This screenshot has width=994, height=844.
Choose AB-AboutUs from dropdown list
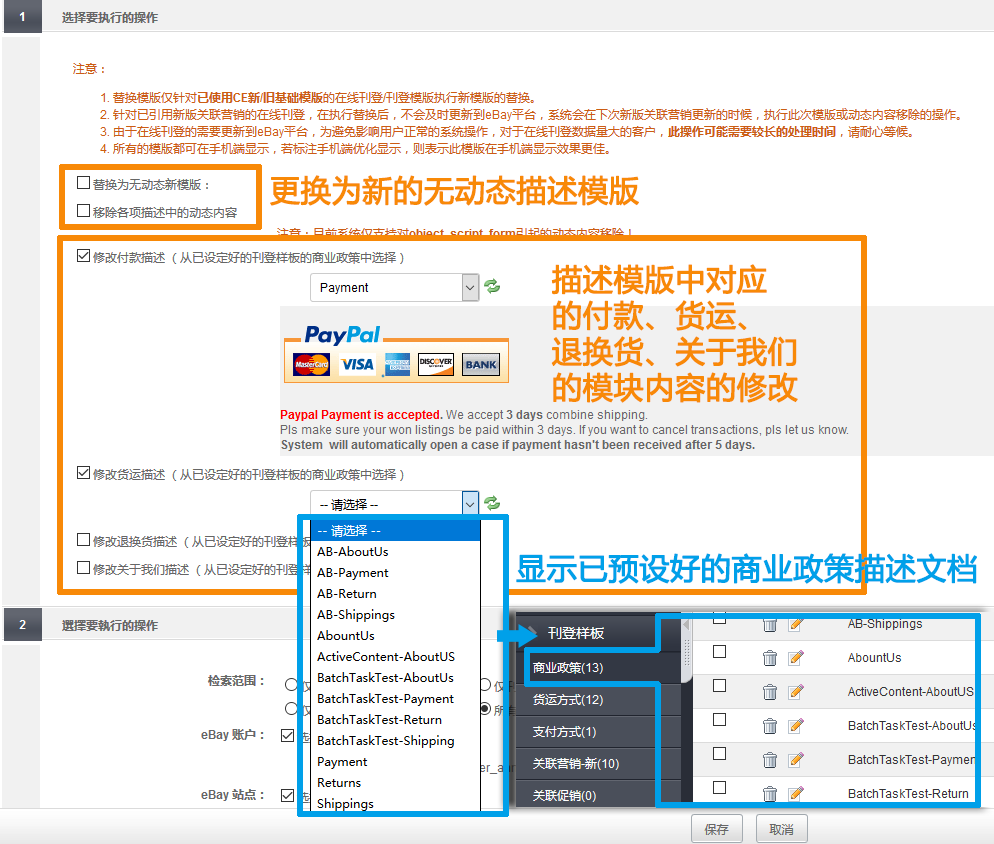pos(396,552)
